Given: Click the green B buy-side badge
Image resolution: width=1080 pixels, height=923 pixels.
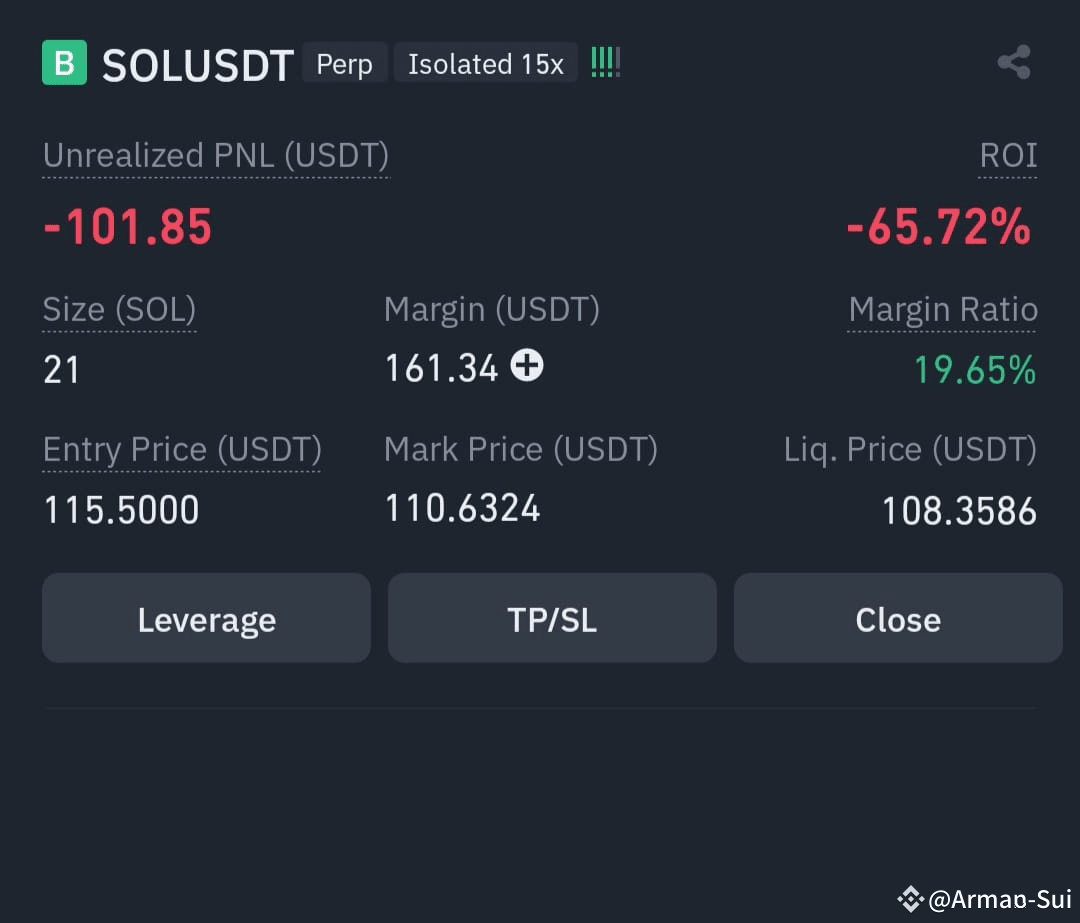Looking at the screenshot, I should [64, 63].
